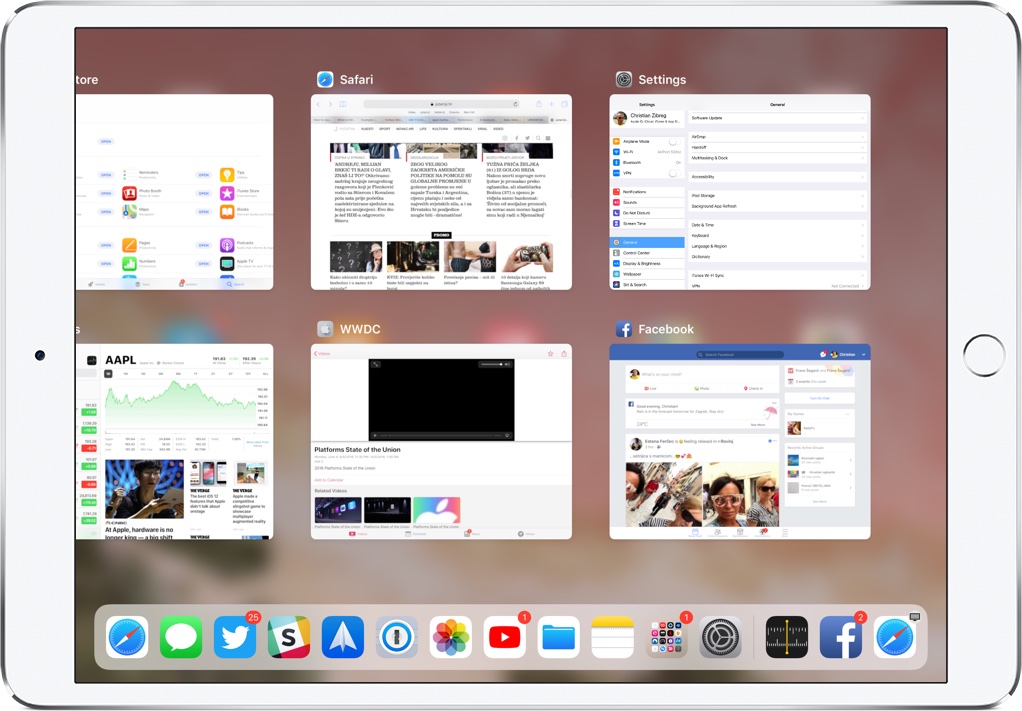The height and width of the screenshot is (711, 1022).
Task: Click Turn On Chat in Facebook card
Action: pos(819,398)
